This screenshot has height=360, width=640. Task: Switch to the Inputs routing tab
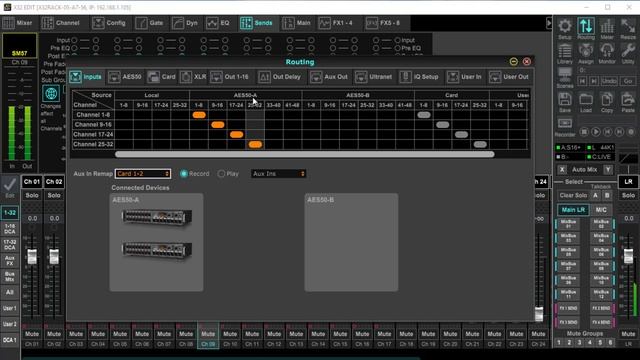coord(86,77)
